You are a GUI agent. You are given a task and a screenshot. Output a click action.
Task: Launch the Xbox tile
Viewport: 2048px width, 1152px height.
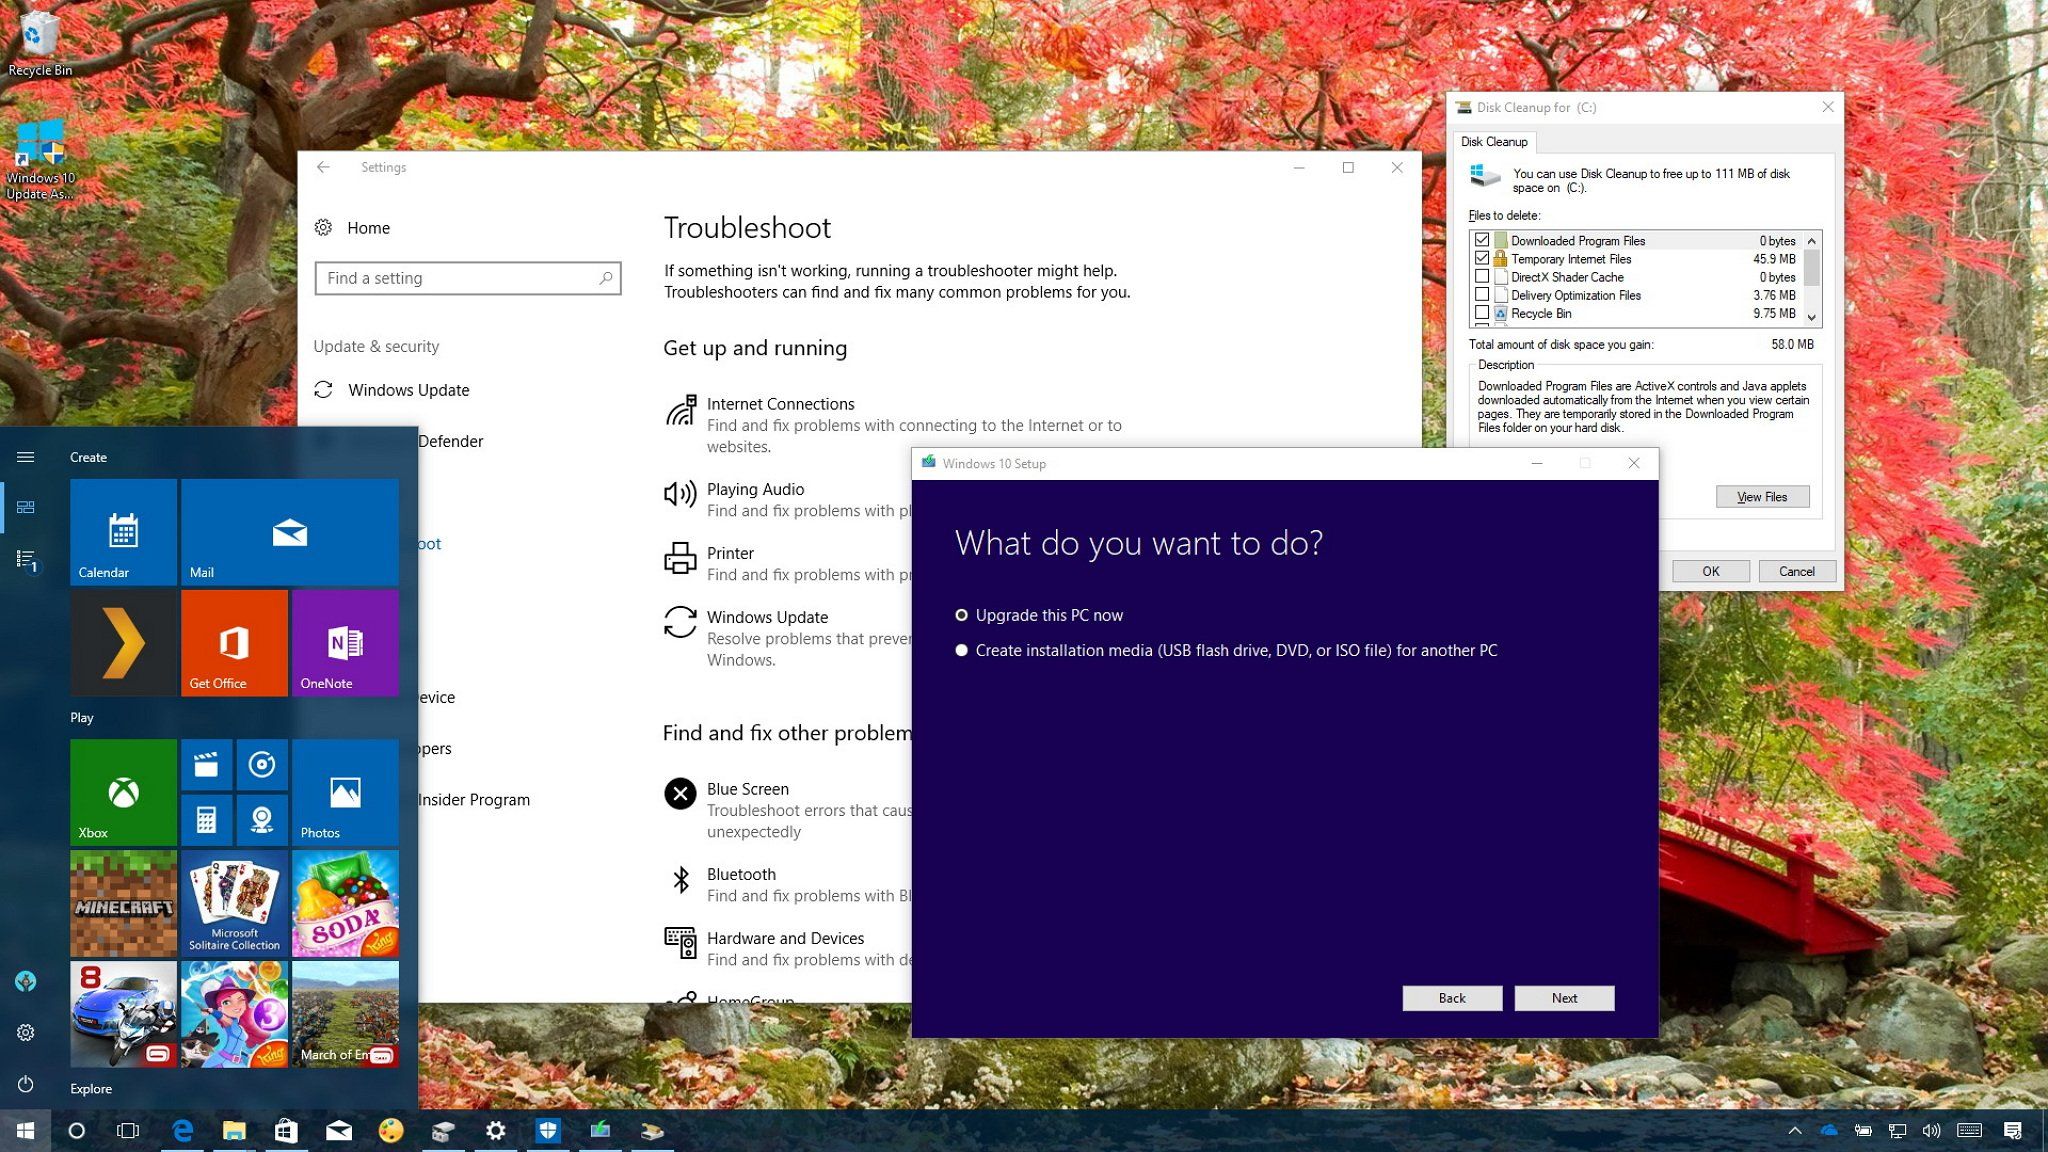click(x=123, y=793)
